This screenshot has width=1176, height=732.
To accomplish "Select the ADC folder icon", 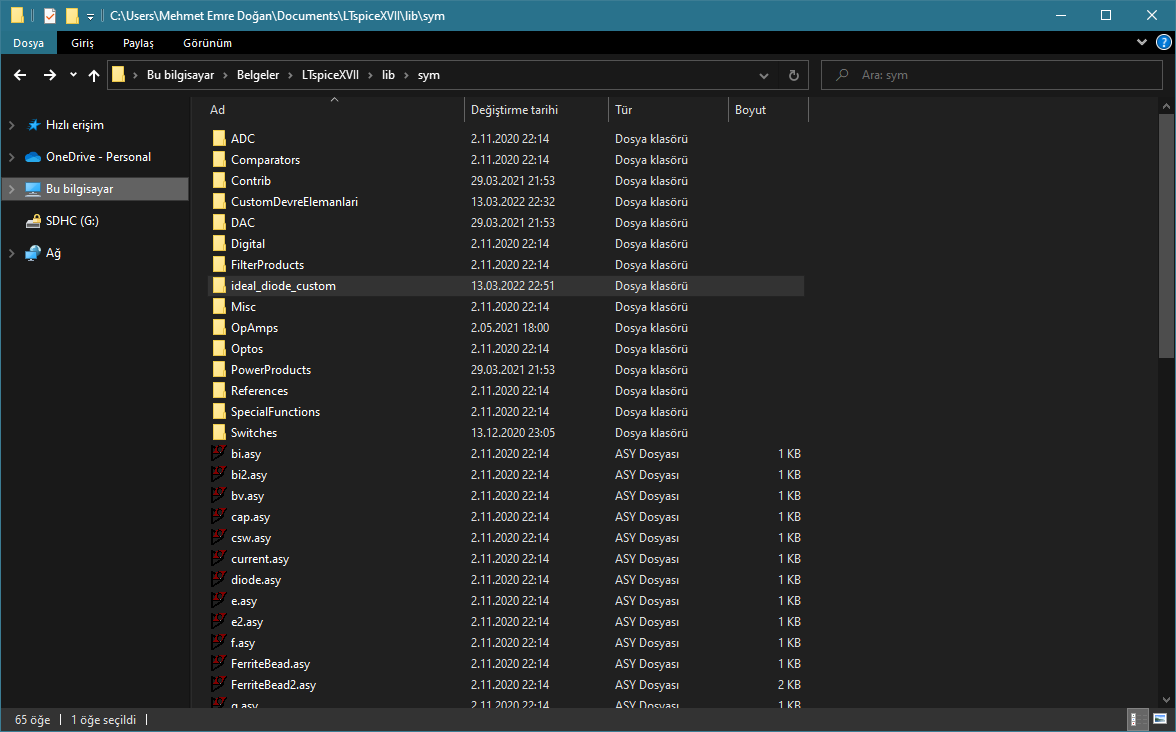I will pos(219,139).
